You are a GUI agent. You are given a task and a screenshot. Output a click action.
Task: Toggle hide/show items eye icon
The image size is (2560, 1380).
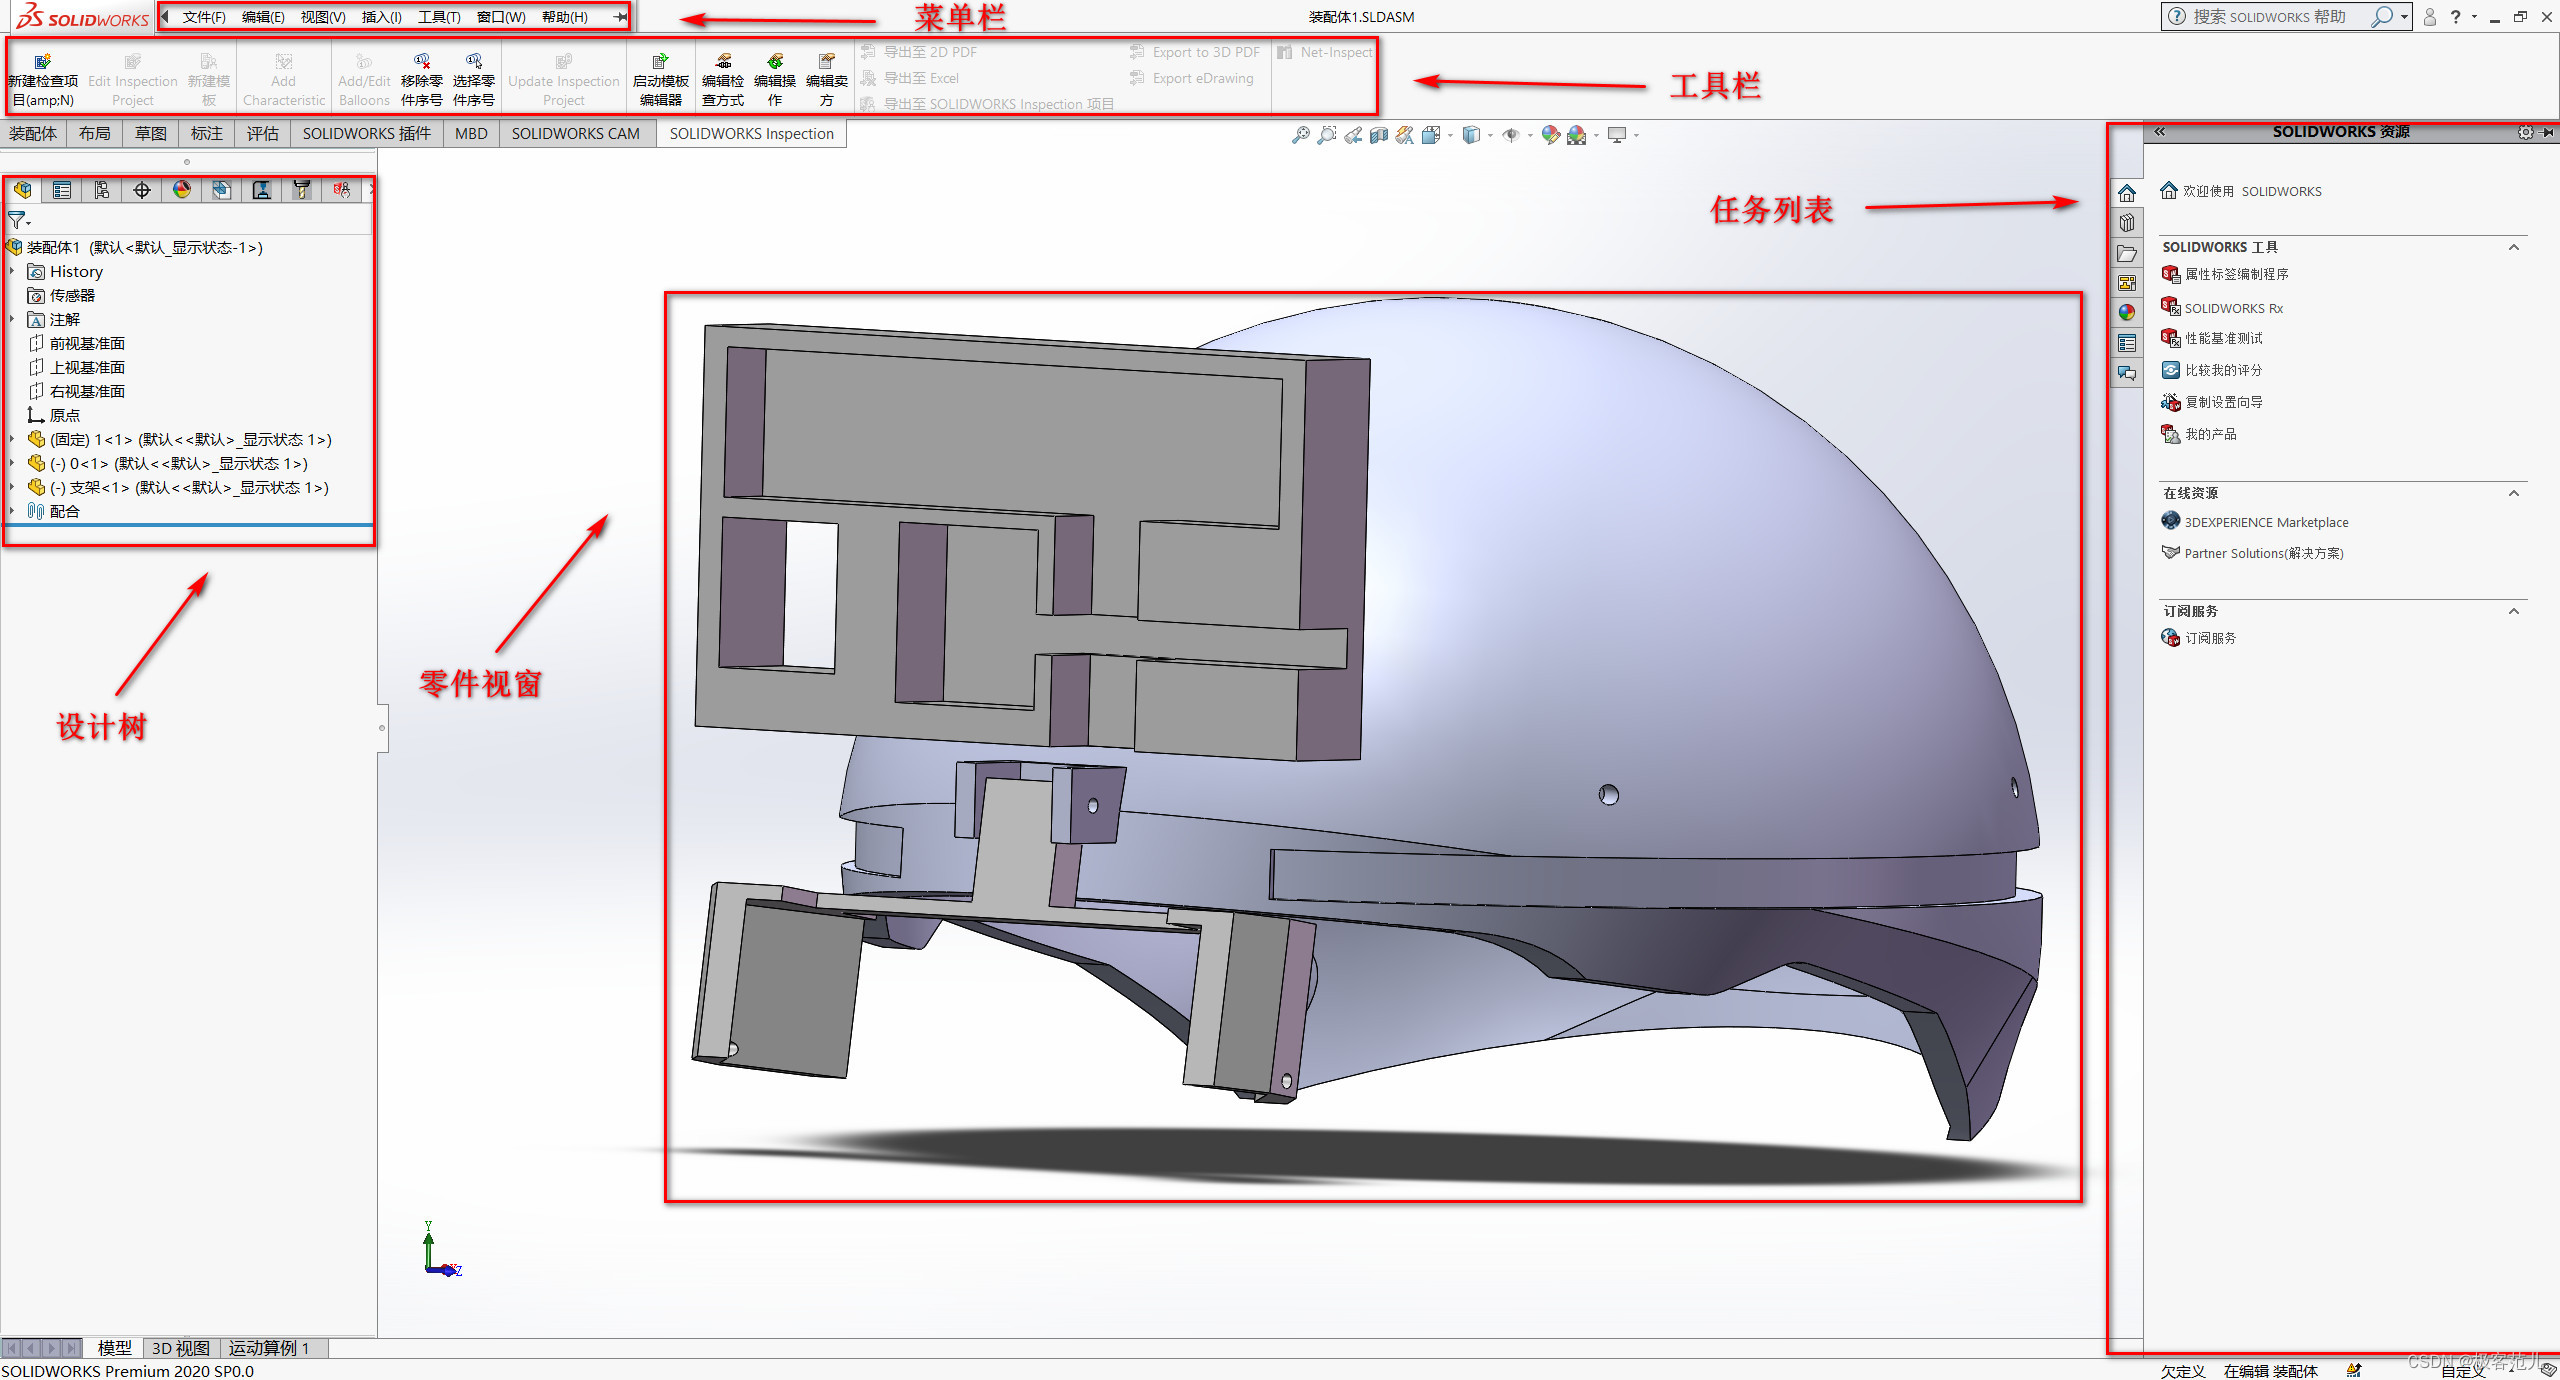(1510, 135)
